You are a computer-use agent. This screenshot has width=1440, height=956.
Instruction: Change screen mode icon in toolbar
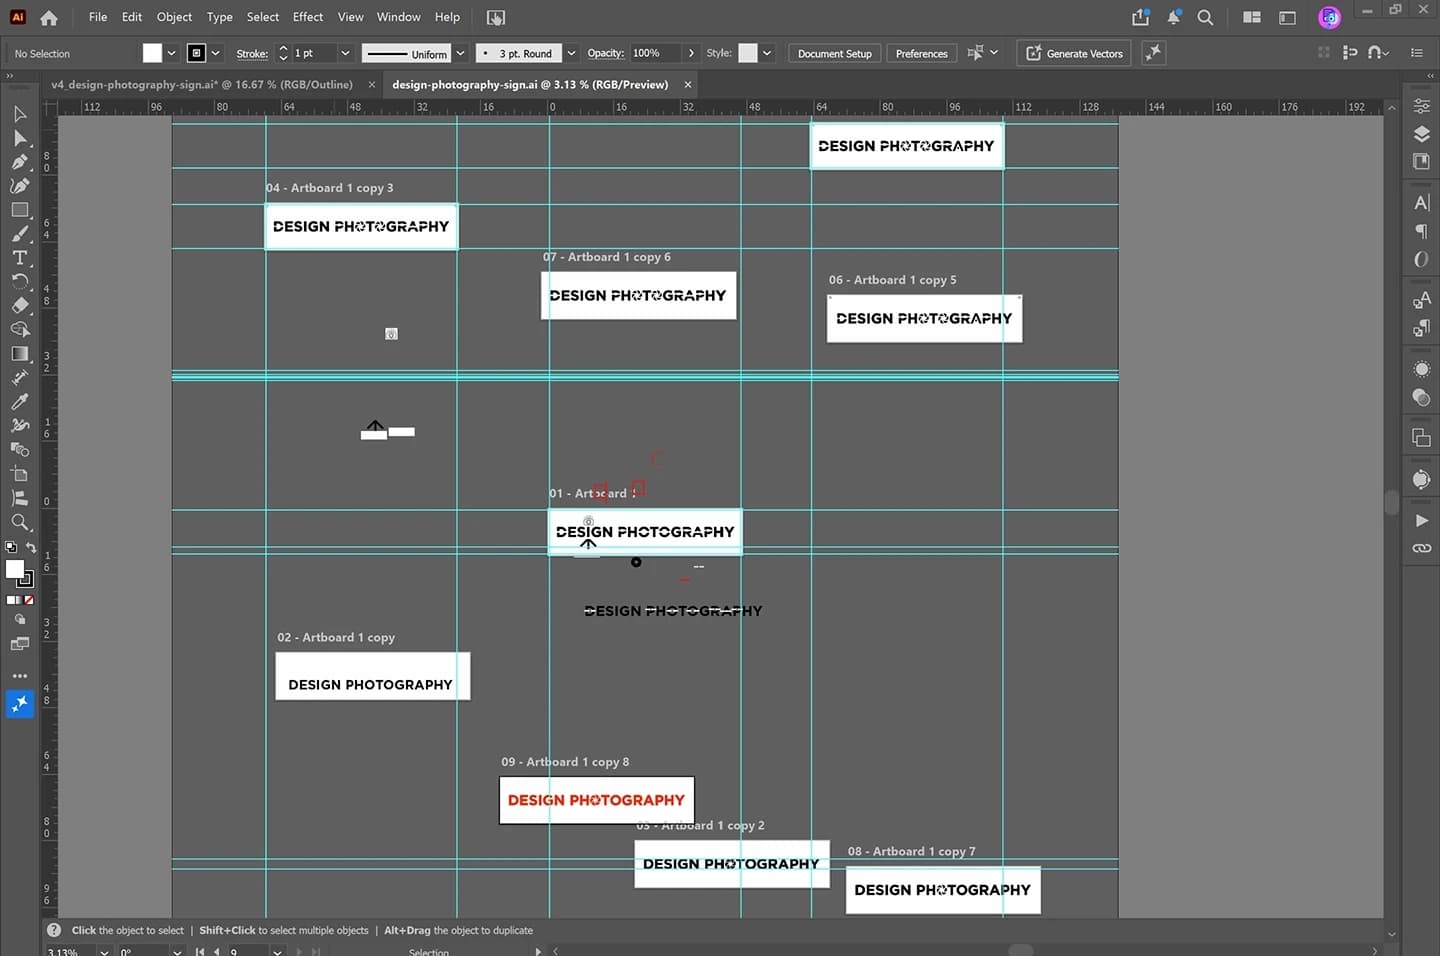click(x=20, y=645)
